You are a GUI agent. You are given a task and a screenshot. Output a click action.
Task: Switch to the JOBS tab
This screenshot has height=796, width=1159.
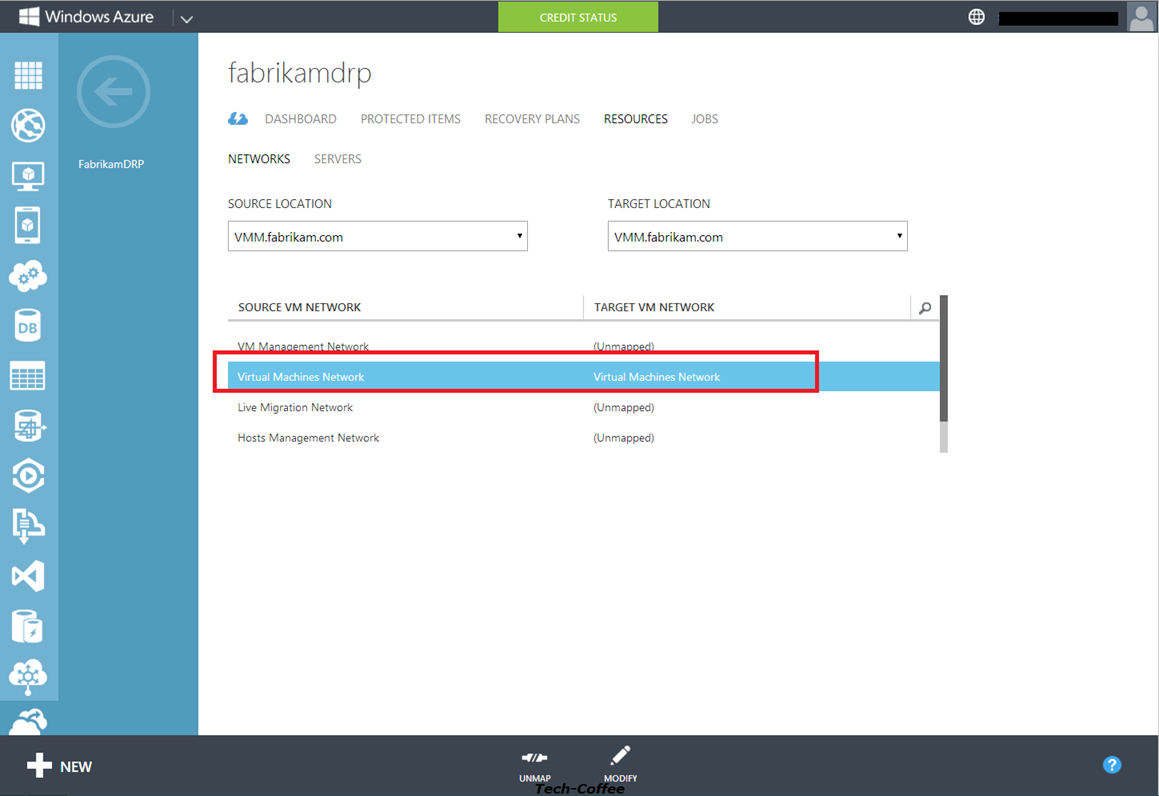704,119
